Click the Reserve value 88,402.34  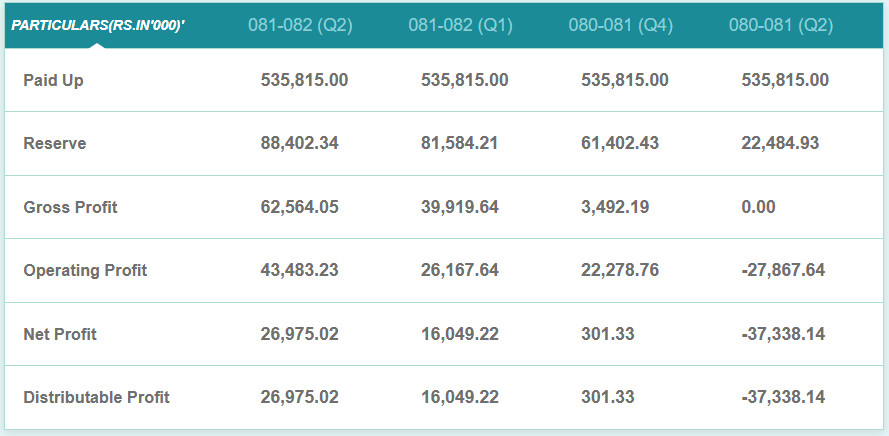click(x=299, y=143)
